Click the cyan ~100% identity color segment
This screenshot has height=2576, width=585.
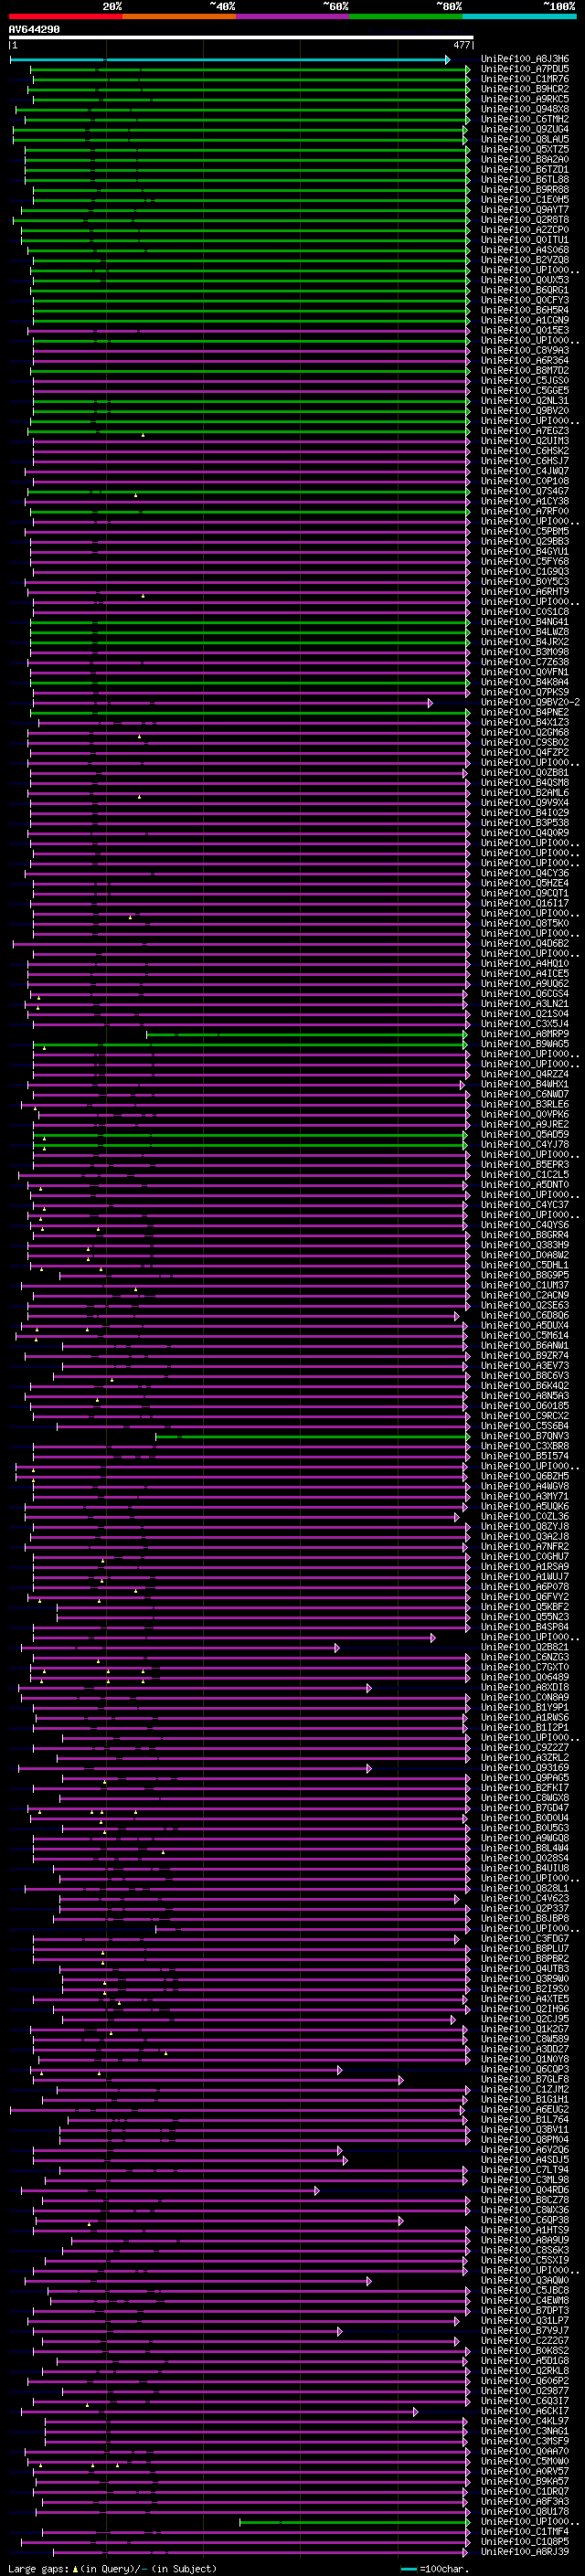(519, 16)
